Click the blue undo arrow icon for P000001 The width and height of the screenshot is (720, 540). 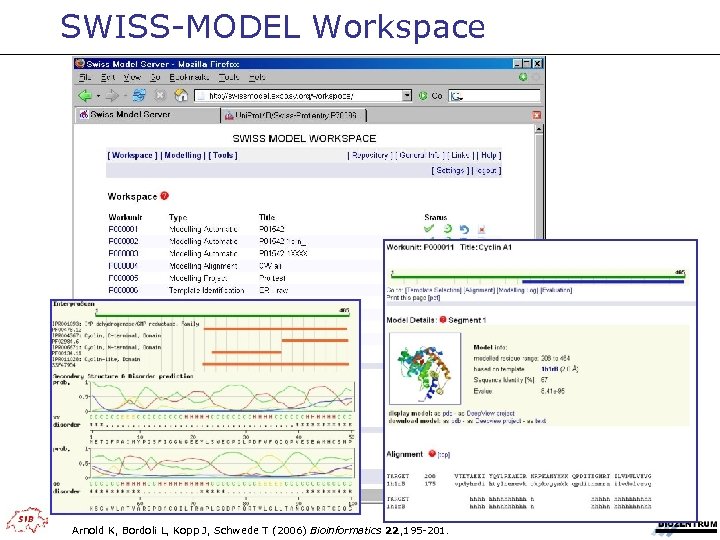[x=464, y=229]
